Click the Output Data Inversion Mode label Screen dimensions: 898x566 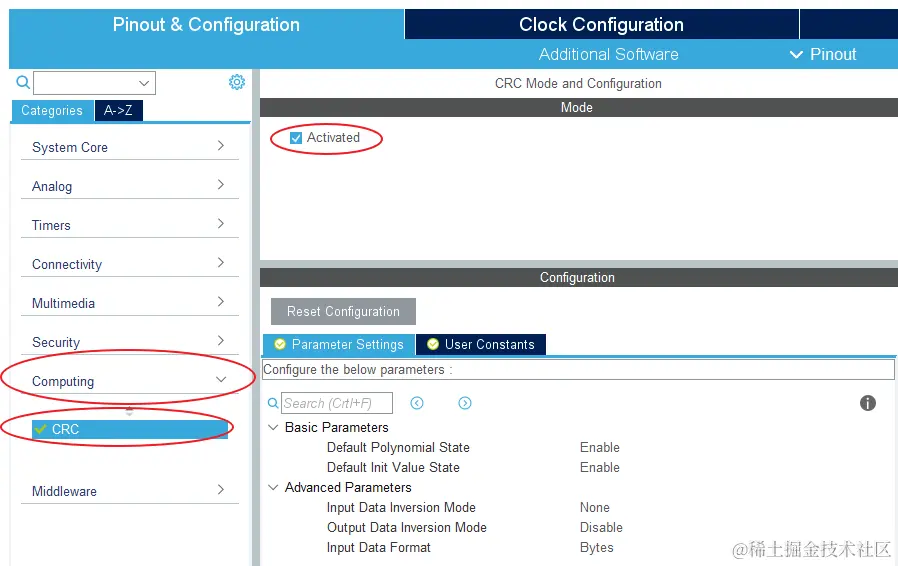pyautogui.click(x=407, y=528)
